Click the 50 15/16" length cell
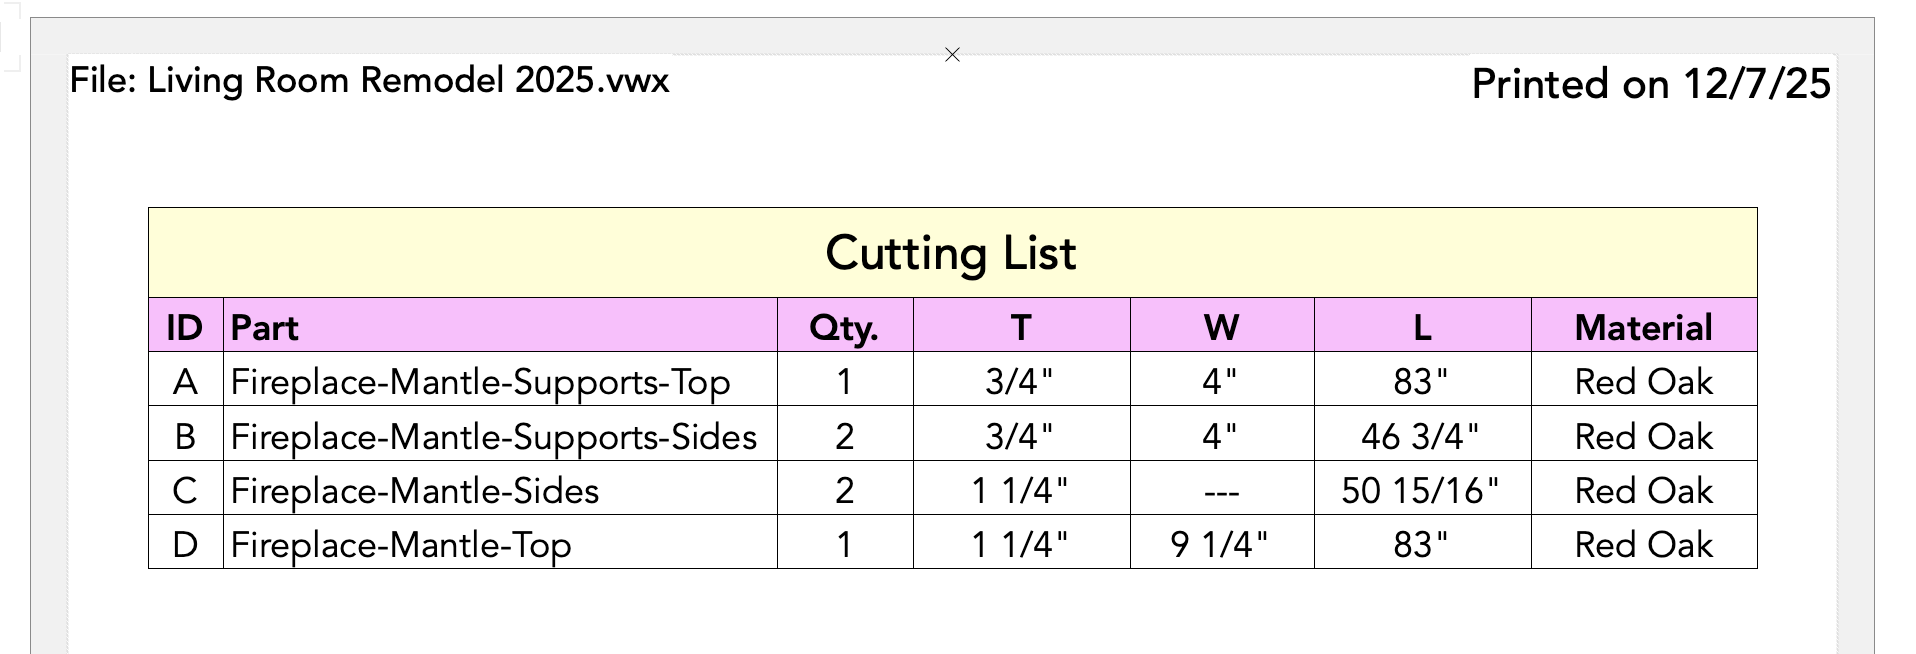The image size is (1916, 654). [x=1420, y=491]
